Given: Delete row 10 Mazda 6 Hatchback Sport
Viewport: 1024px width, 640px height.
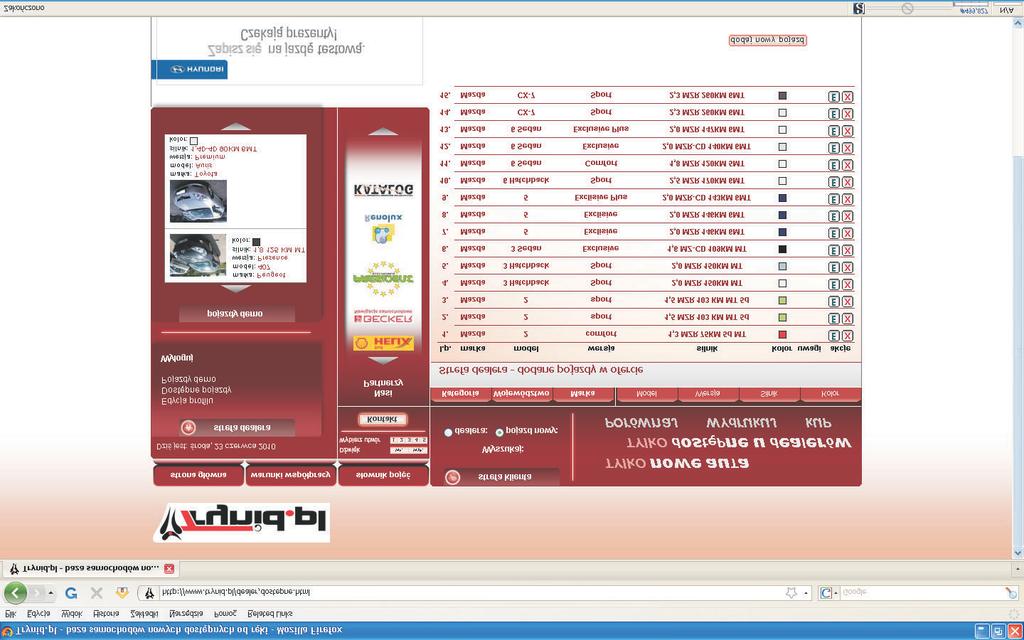Looking at the screenshot, I should coord(847,182).
